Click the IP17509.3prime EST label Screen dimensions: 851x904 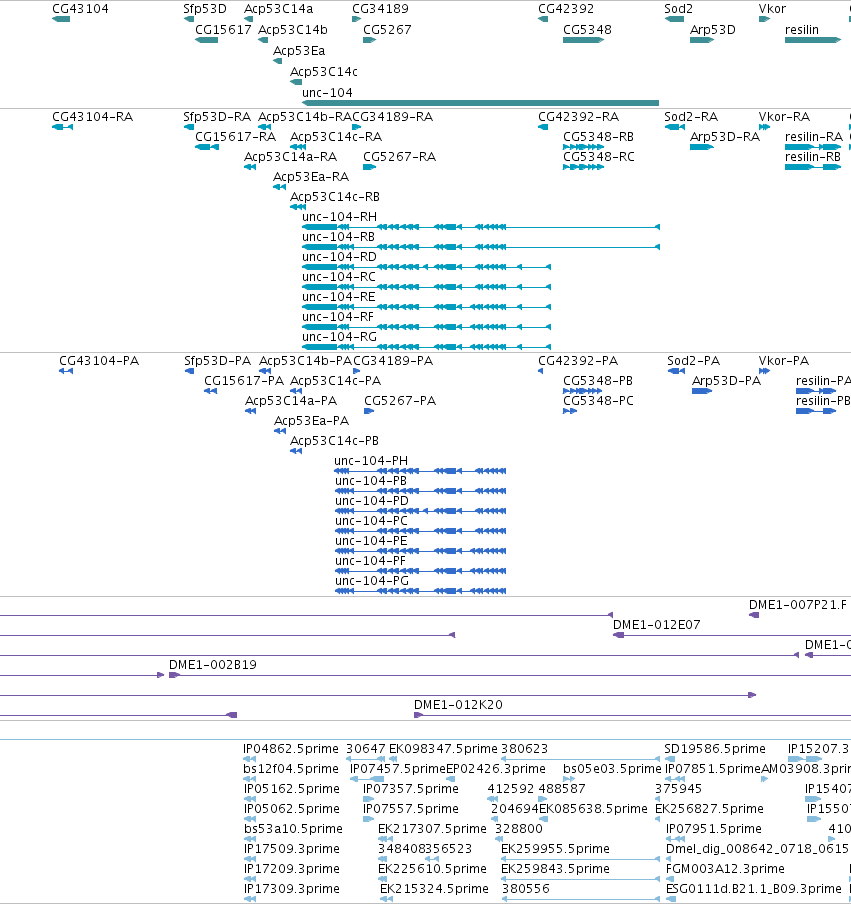click(x=292, y=849)
